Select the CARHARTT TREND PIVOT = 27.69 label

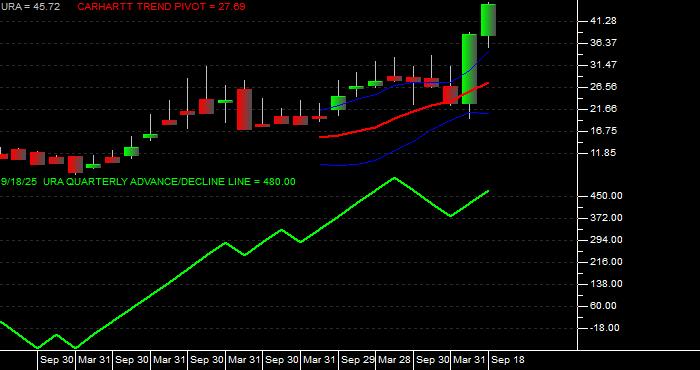(x=161, y=7)
